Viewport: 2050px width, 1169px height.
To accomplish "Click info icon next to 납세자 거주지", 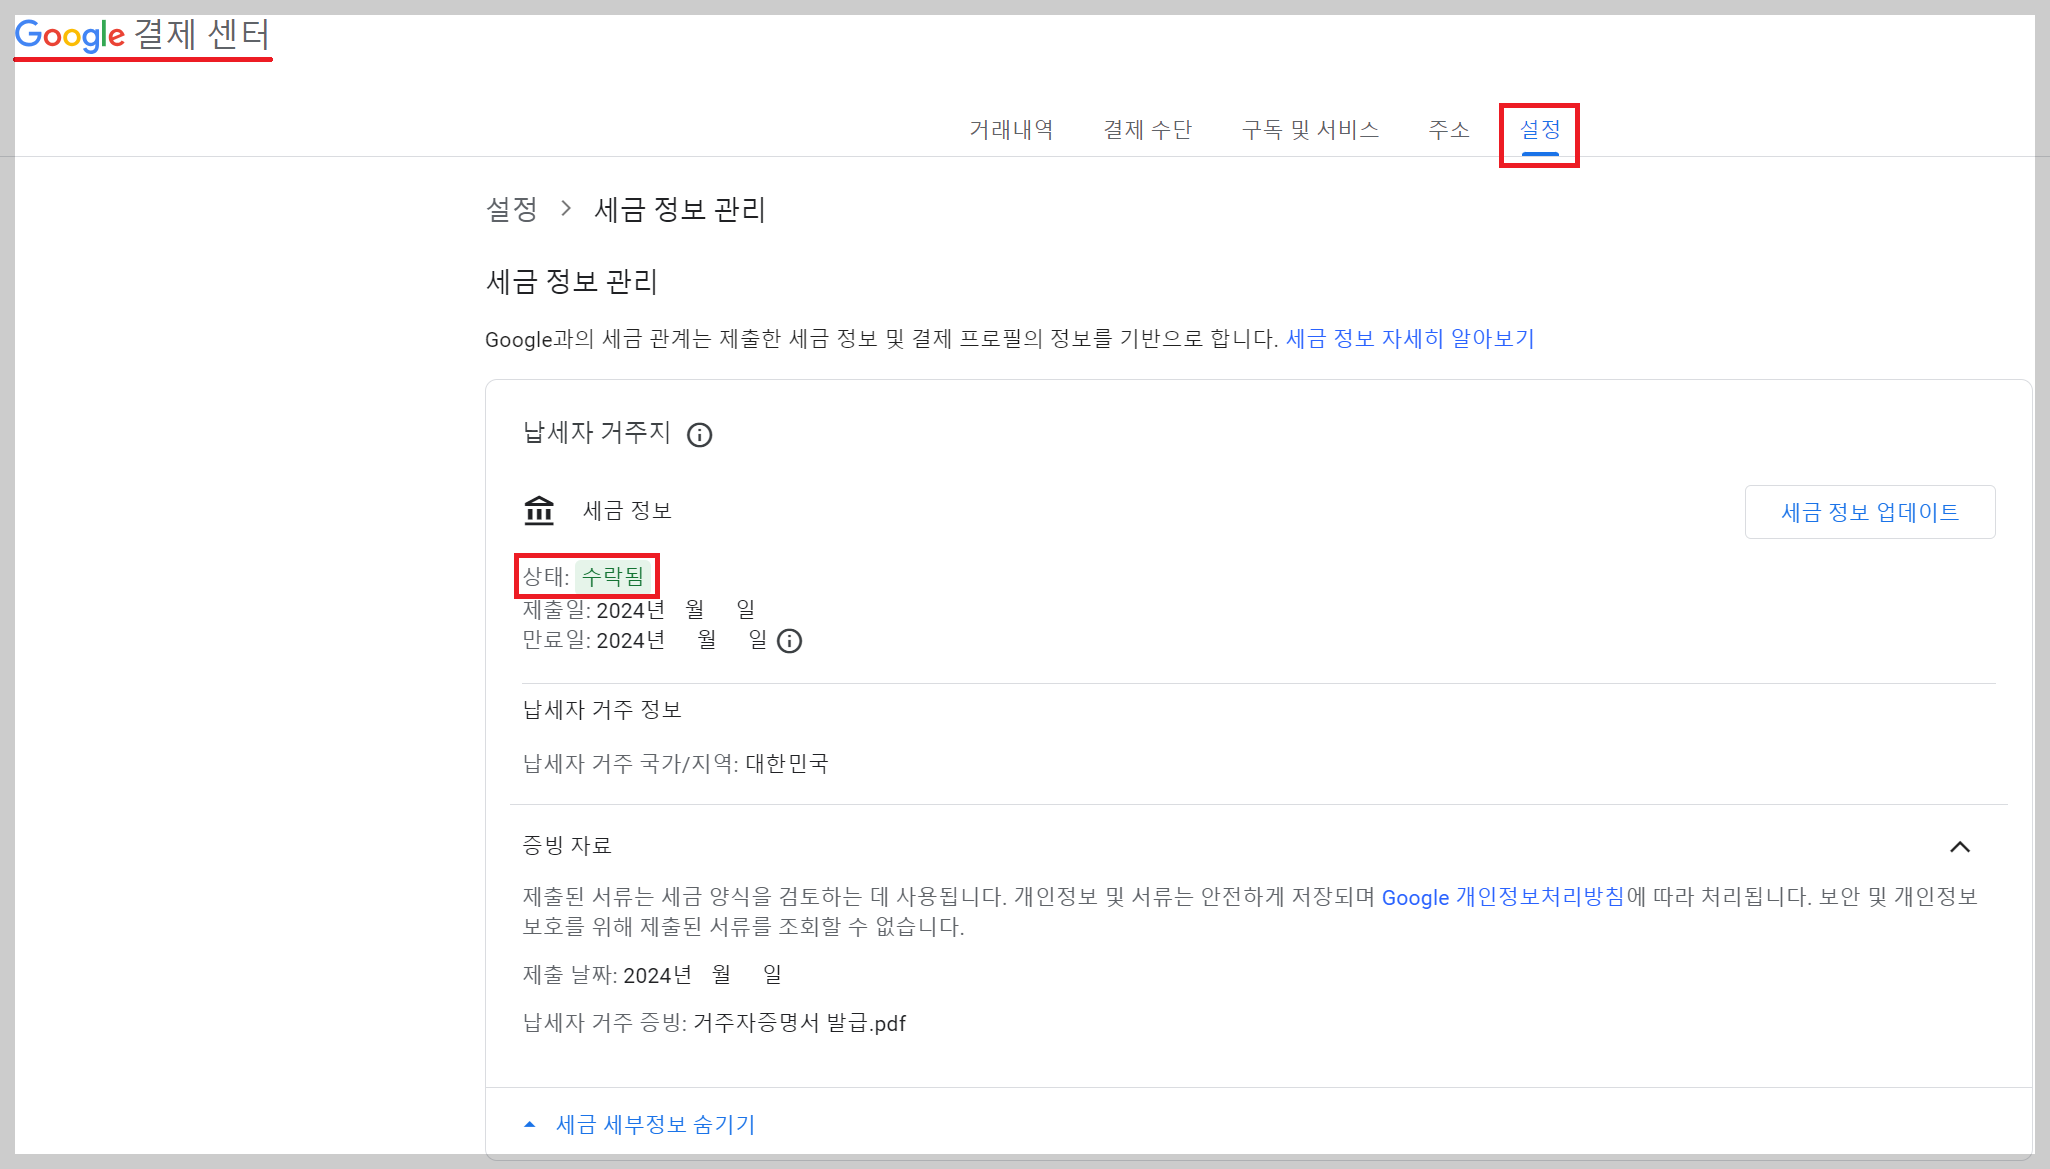I will 699,435.
